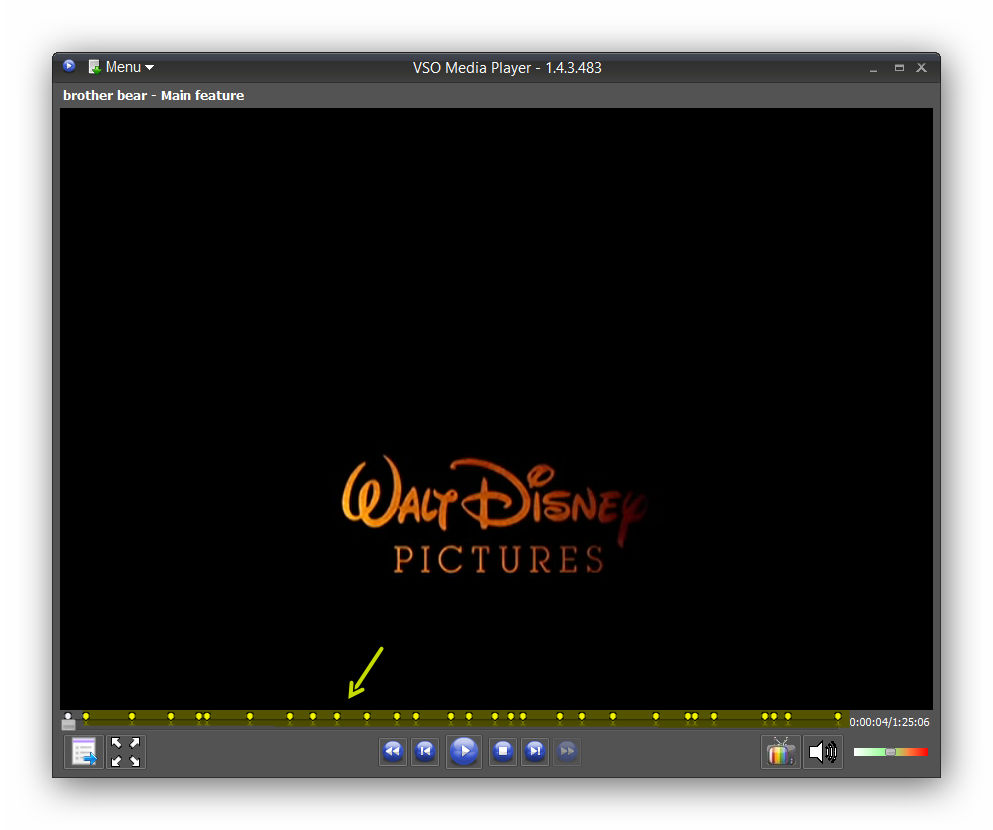The image size is (993, 830).
Task: Open the Menu dropdown
Action: coord(121,67)
